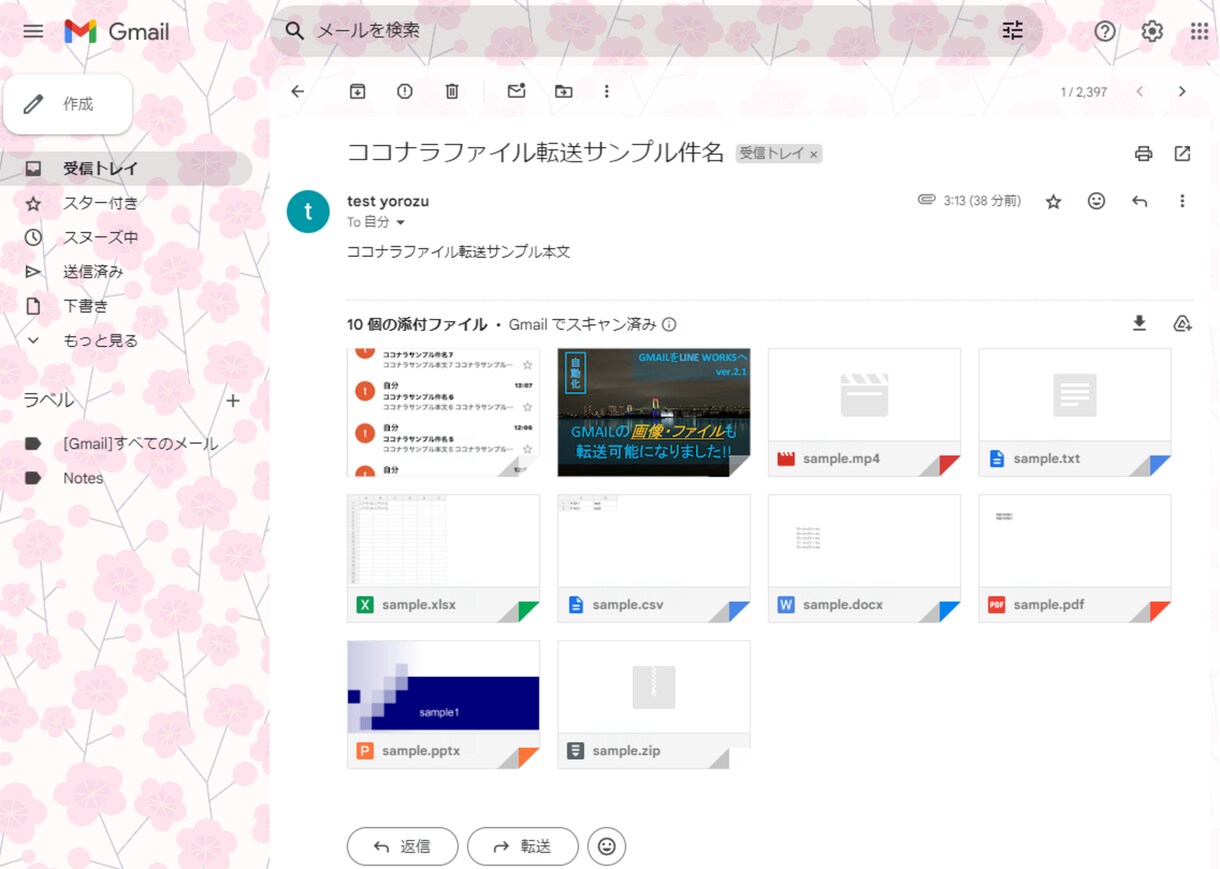1220x869 pixels.
Task: Click the 返信 reply button
Action: click(402, 846)
